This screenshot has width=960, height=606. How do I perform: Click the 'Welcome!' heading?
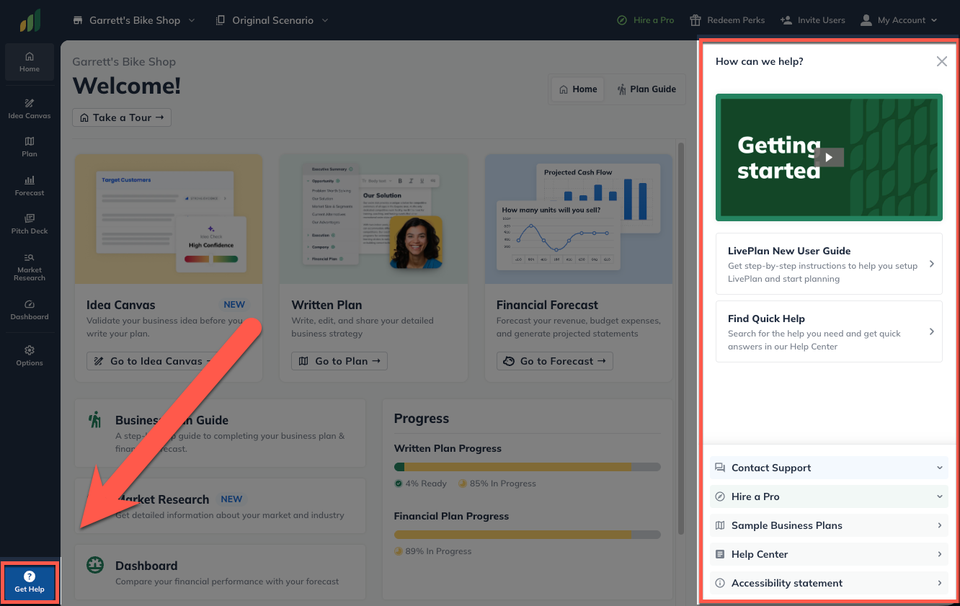(x=127, y=86)
